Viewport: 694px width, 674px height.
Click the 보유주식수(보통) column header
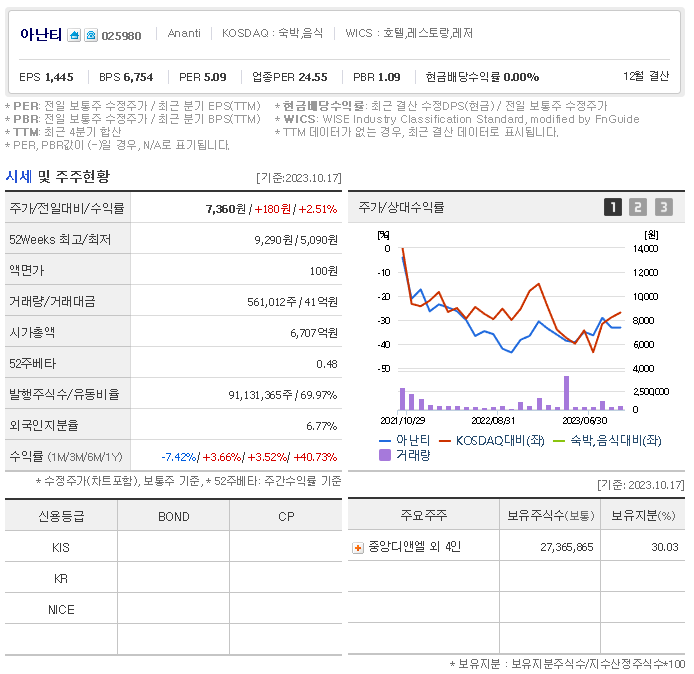point(550,515)
